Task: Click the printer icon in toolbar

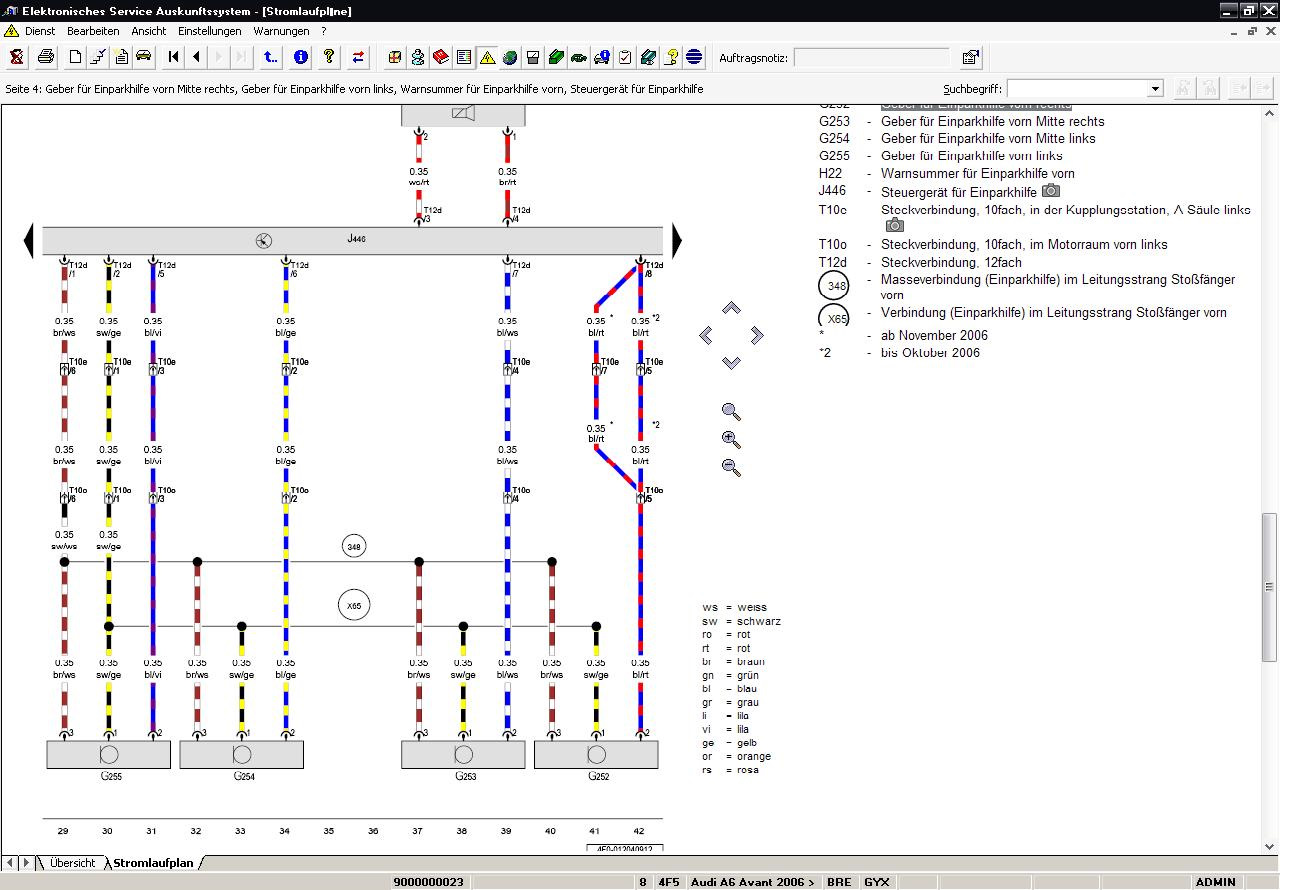Action: coord(46,57)
